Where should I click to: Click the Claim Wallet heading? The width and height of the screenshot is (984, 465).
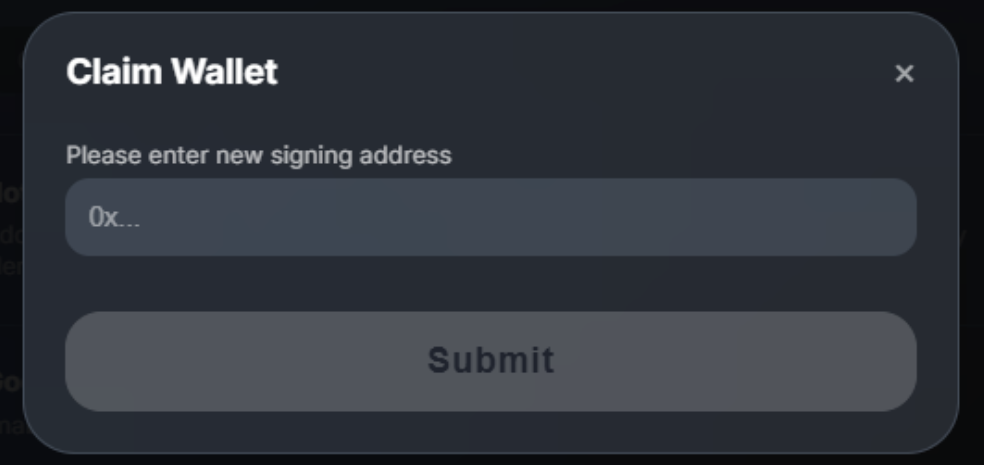tap(171, 72)
